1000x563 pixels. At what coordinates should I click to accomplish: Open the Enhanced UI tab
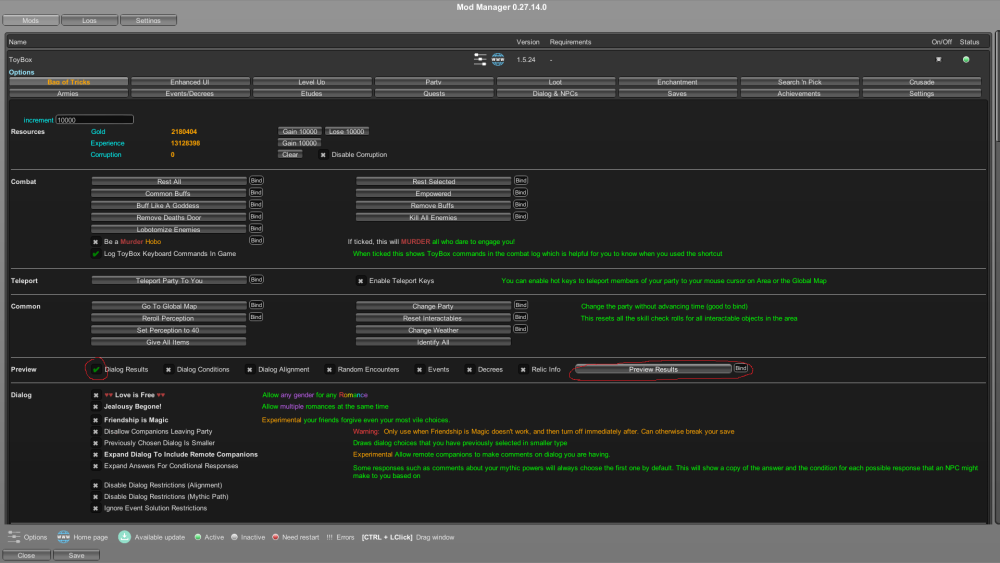point(190,82)
